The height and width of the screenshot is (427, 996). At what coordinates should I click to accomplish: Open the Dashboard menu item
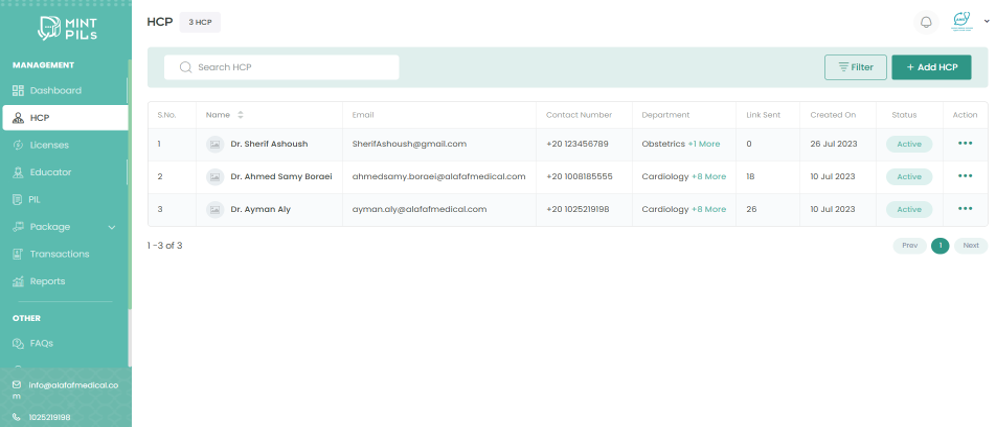pos(55,90)
